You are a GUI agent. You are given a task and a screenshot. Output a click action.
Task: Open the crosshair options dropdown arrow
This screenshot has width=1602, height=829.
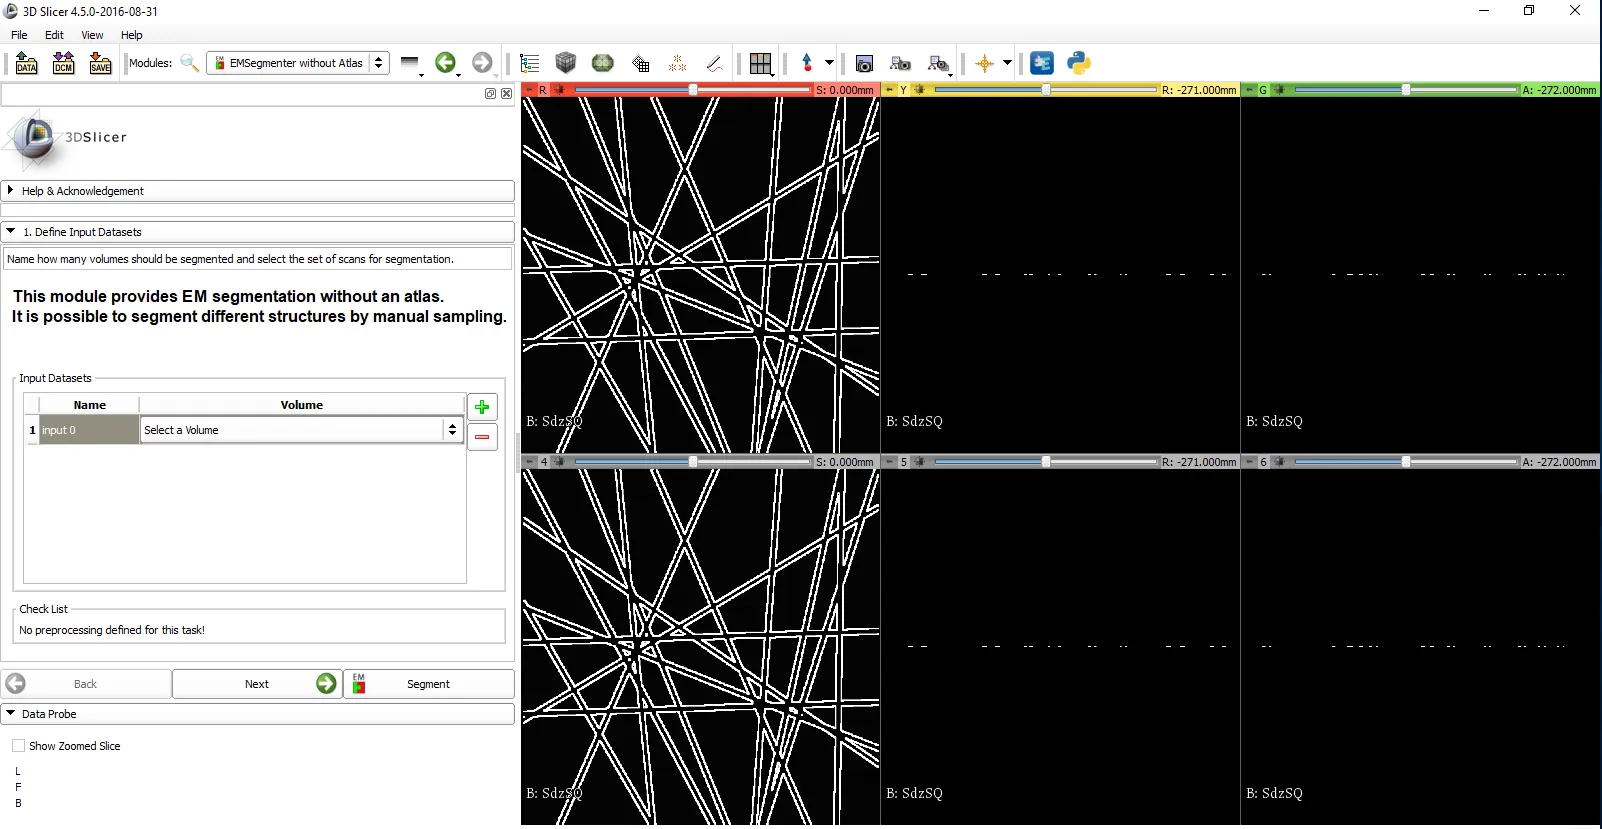[1007, 63]
